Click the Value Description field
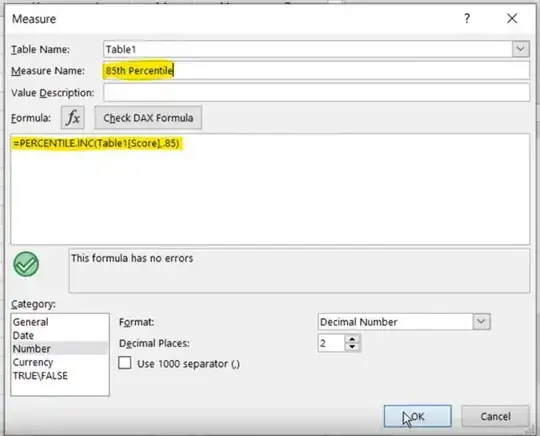 click(316, 92)
